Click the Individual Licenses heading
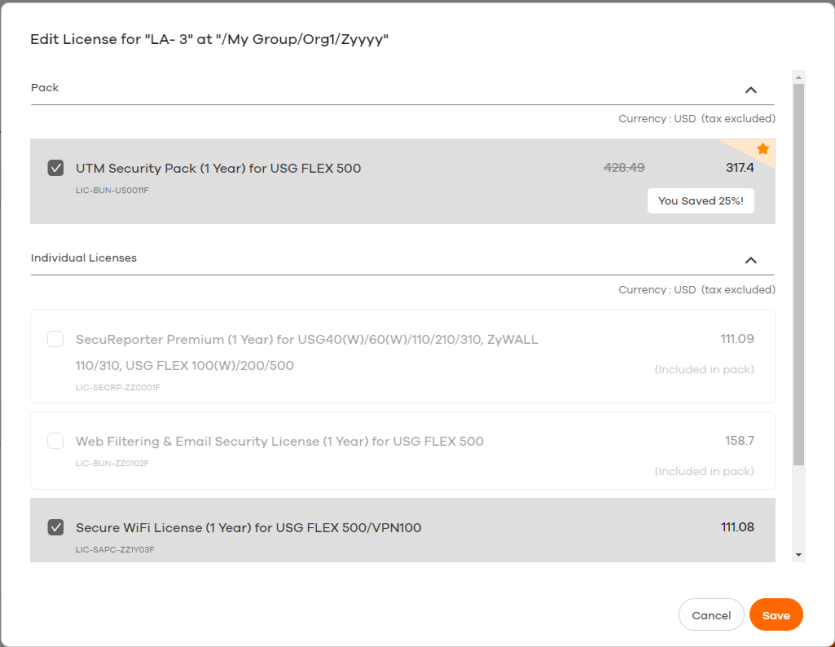This screenshot has height=647, width=835. point(84,258)
